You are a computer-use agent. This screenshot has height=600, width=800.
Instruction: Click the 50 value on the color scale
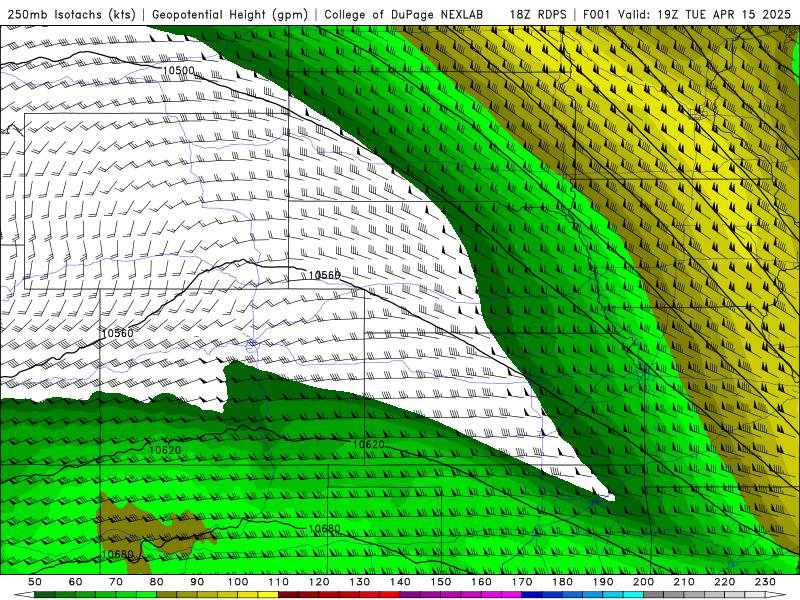[34, 582]
